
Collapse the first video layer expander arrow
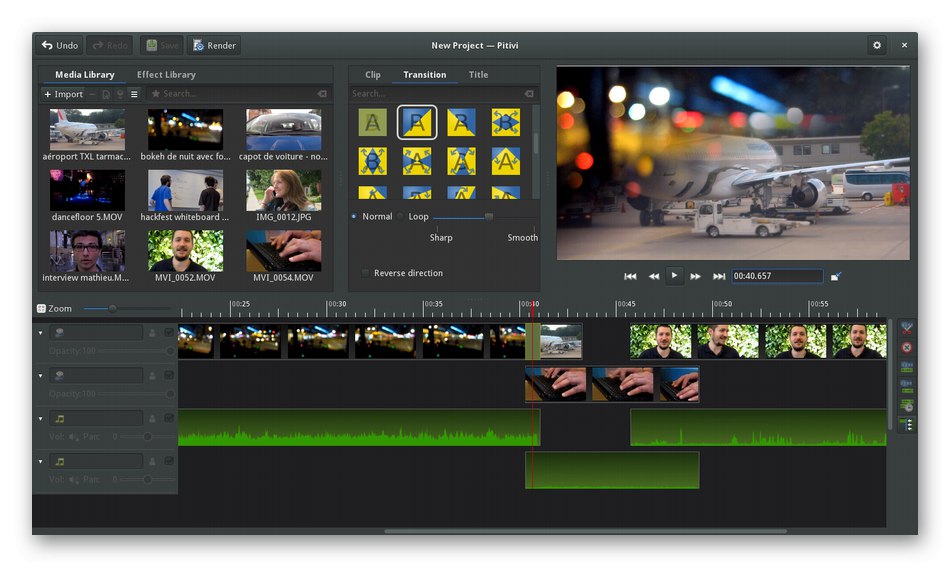(x=41, y=333)
